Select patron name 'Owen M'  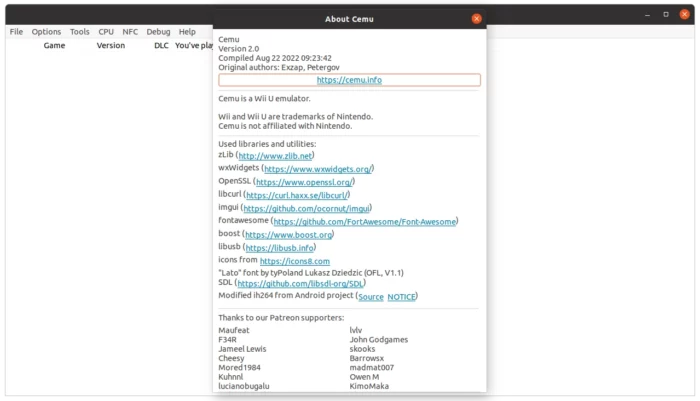pos(364,377)
